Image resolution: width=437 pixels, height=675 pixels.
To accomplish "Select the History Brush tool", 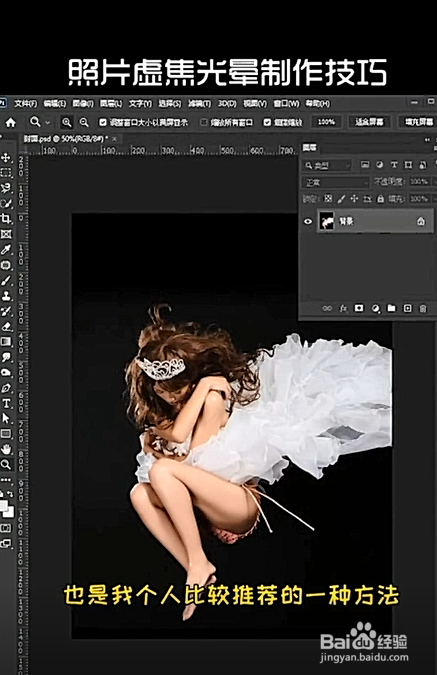I will click(x=6, y=311).
